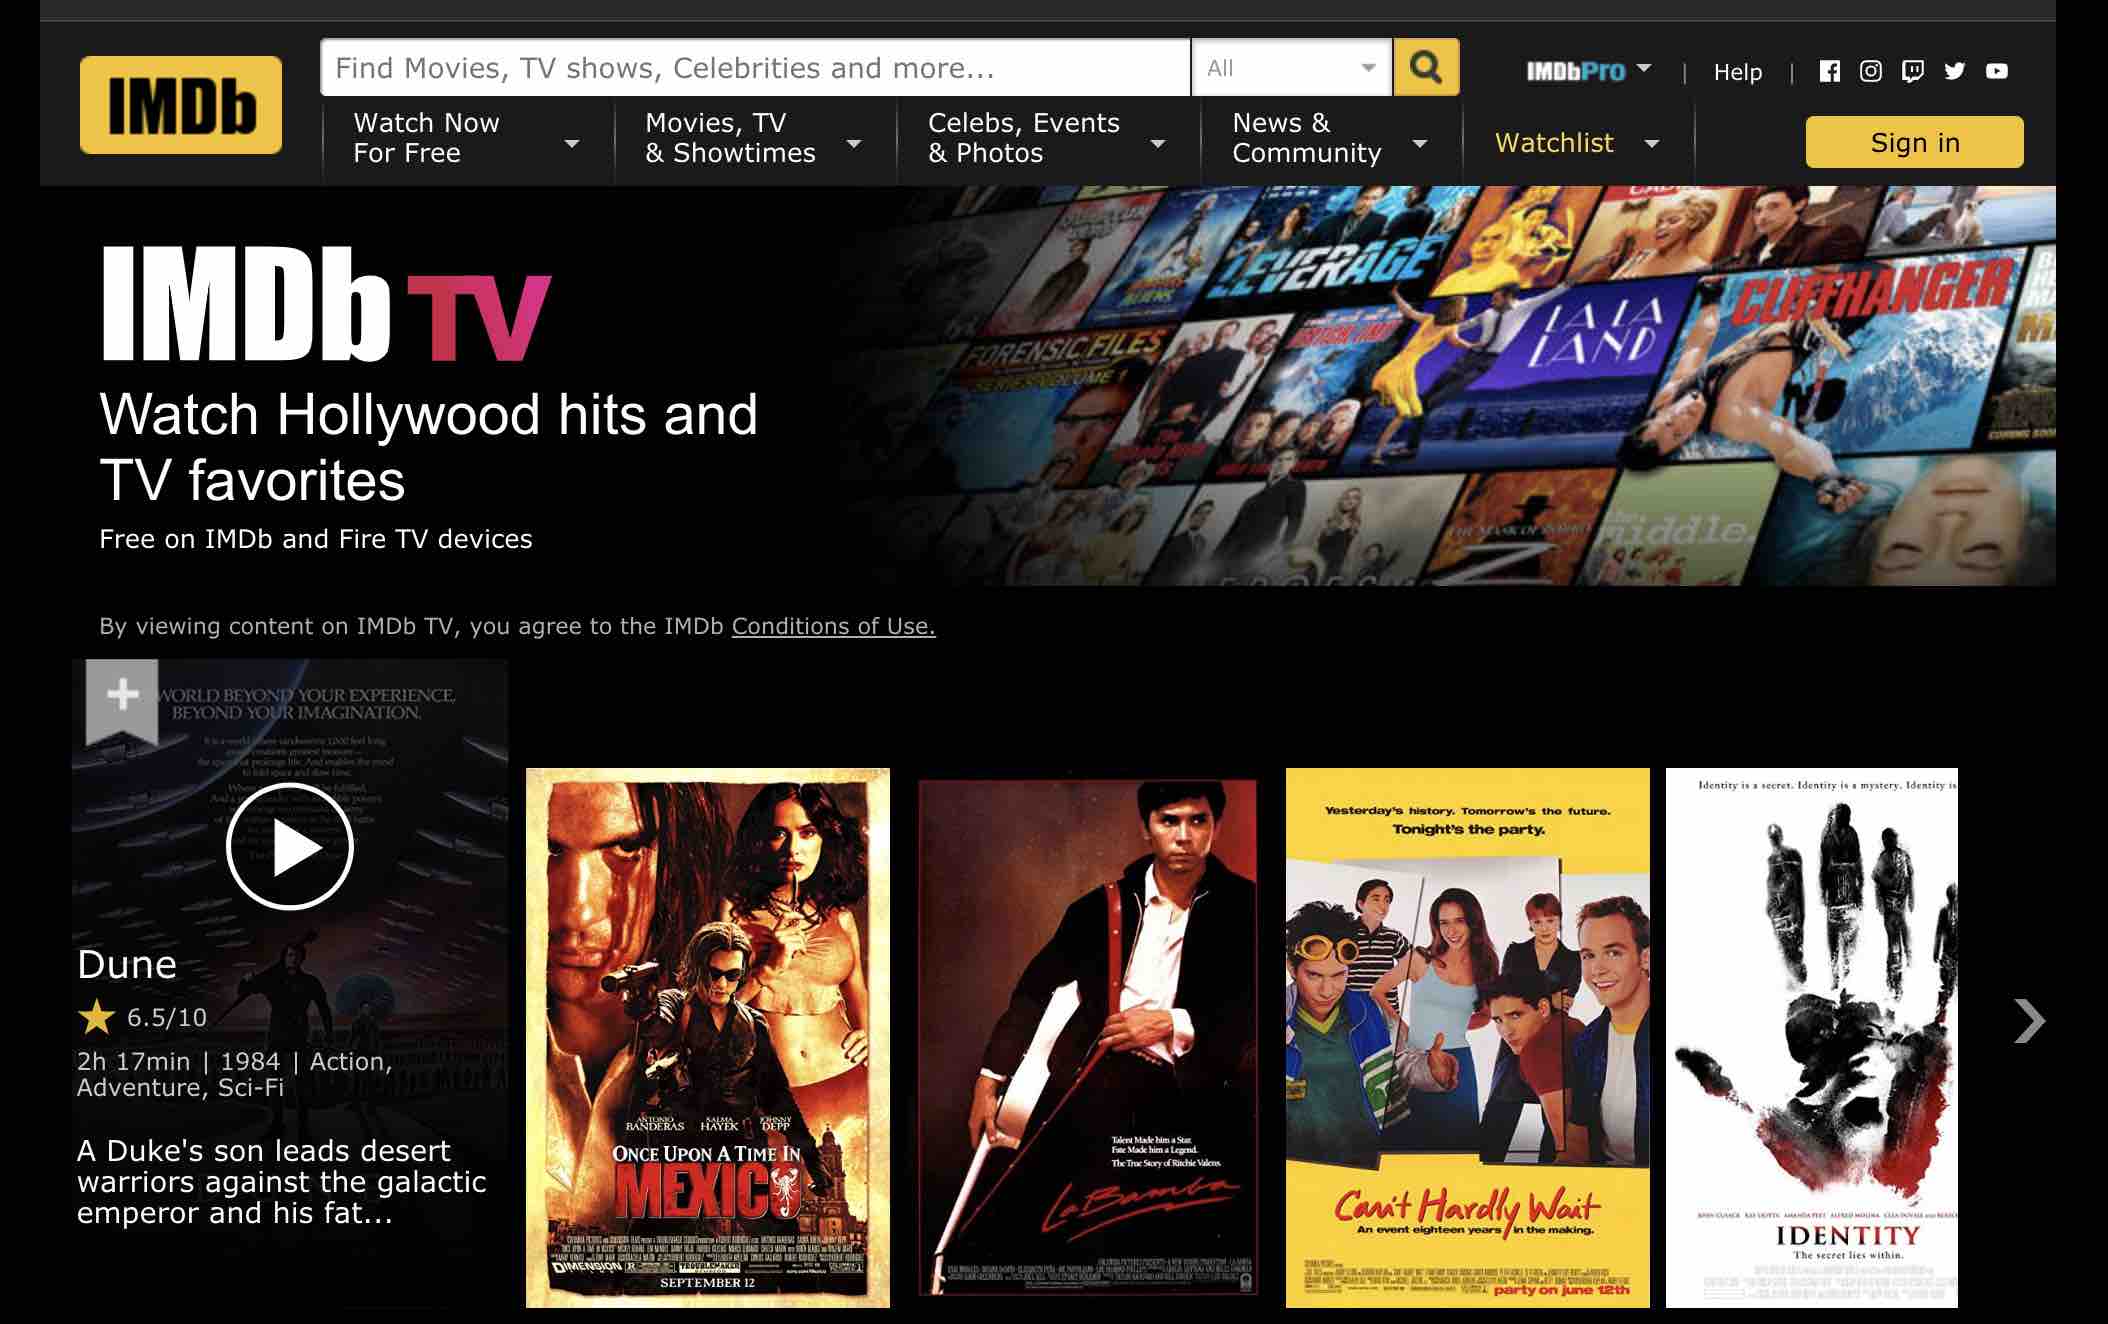Click the IMDb search icon
Viewport: 2108px width, 1324px height.
point(1422,67)
